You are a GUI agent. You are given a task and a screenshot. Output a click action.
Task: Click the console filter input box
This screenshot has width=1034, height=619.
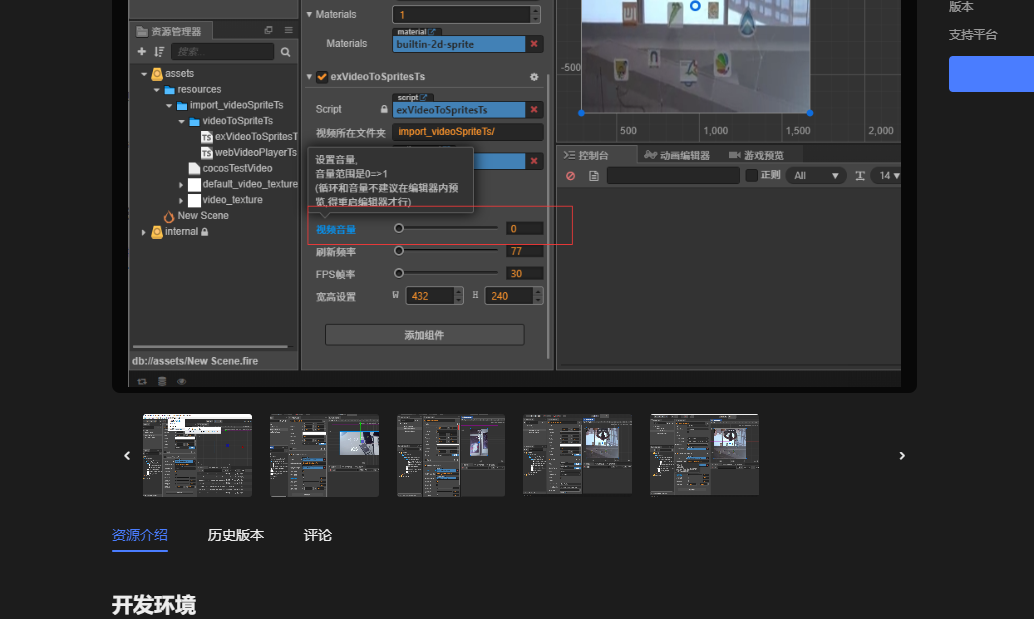coord(673,175)
